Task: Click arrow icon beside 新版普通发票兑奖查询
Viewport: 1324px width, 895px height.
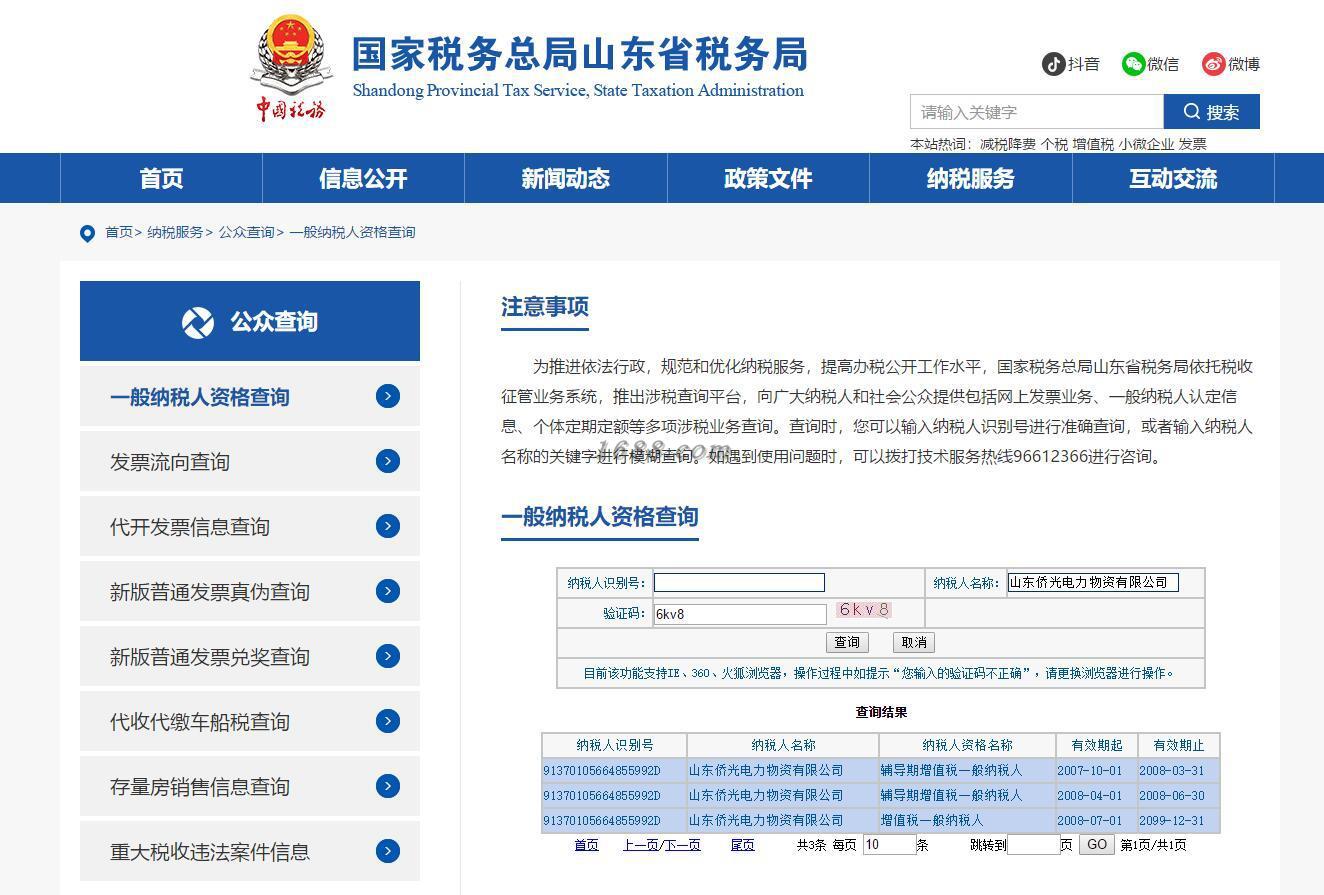Action: click(x=388, y=656)
